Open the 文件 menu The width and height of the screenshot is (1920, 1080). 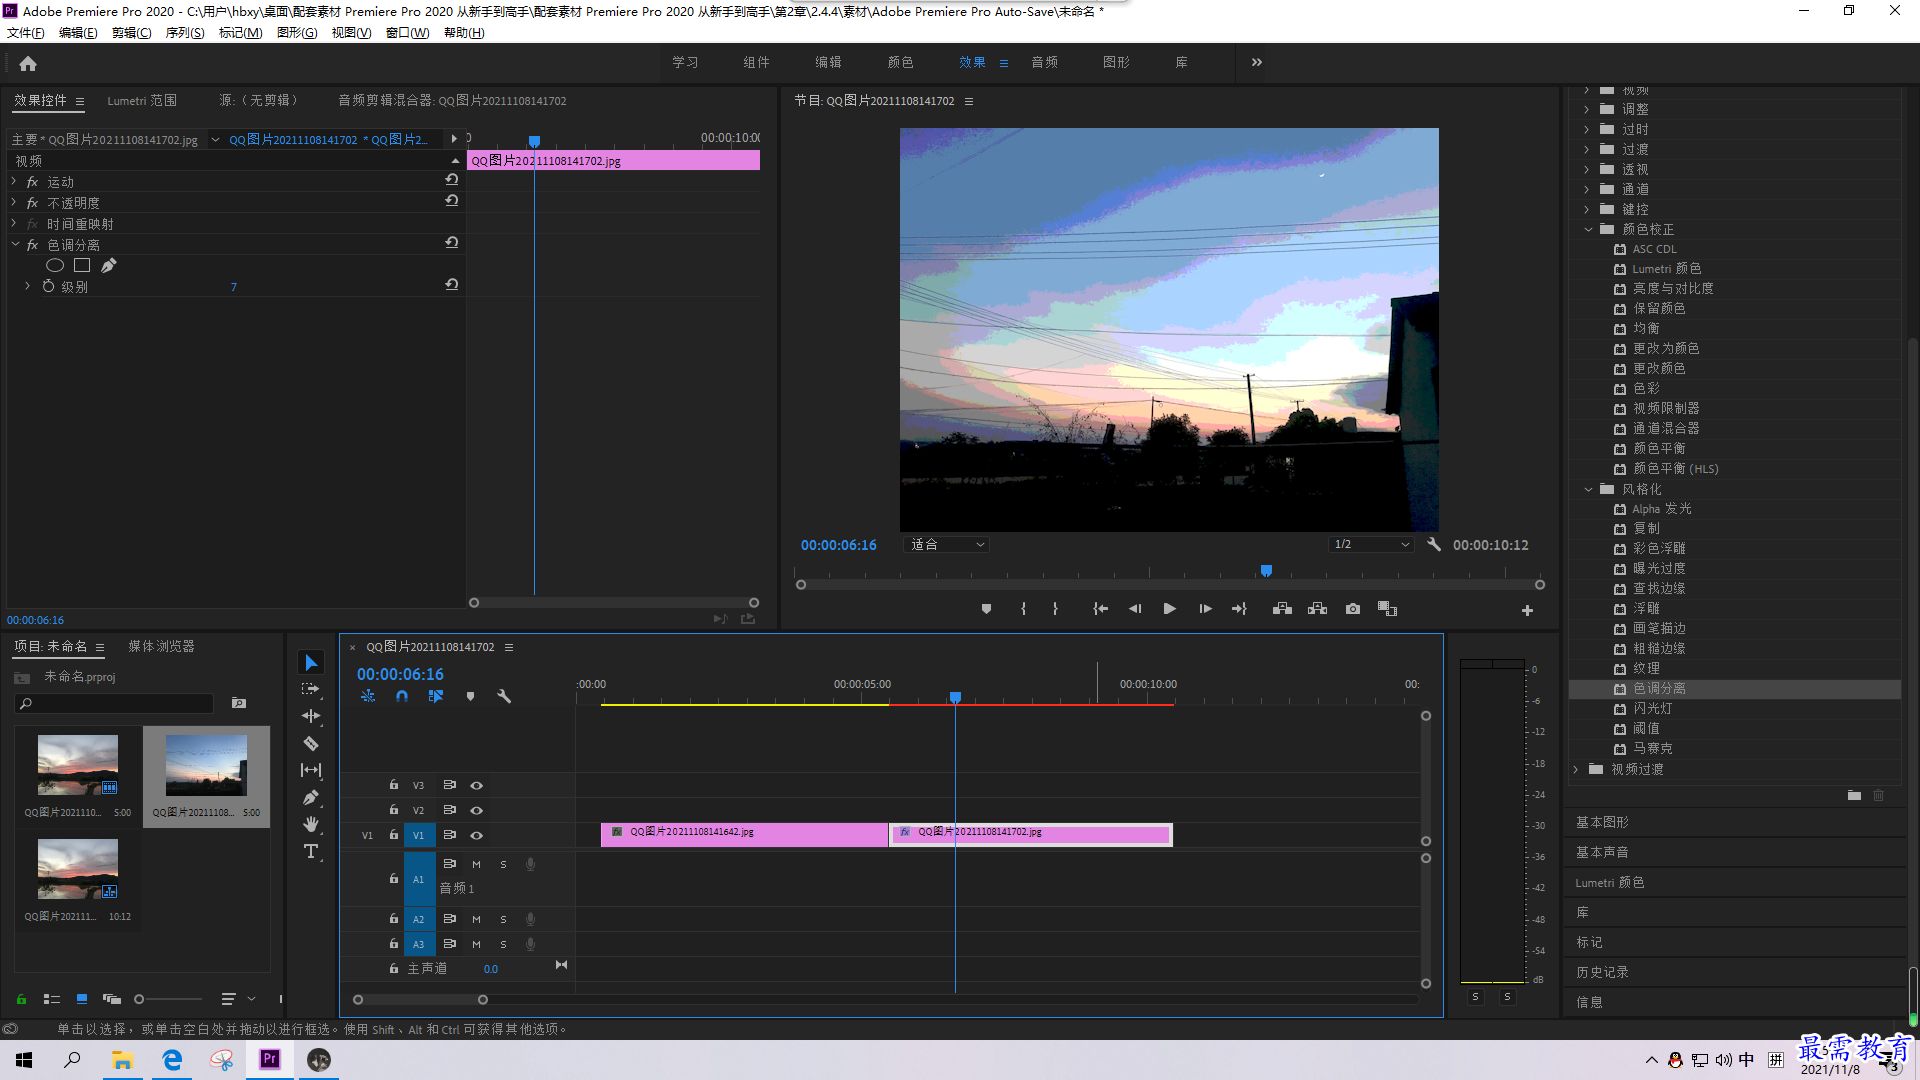[26, 33]
